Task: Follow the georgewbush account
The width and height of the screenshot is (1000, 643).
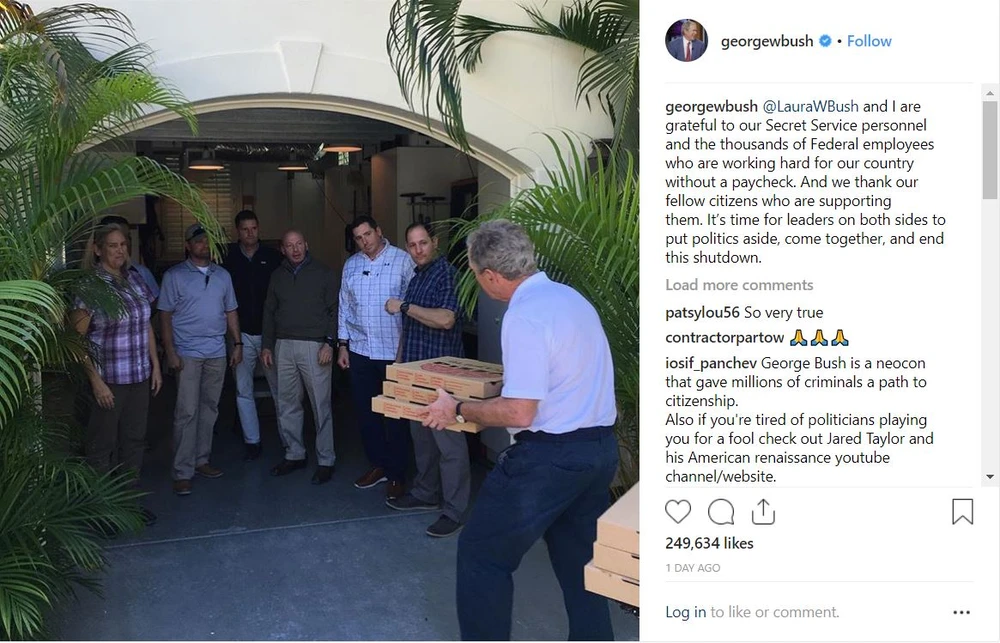Action: [869, 41]
